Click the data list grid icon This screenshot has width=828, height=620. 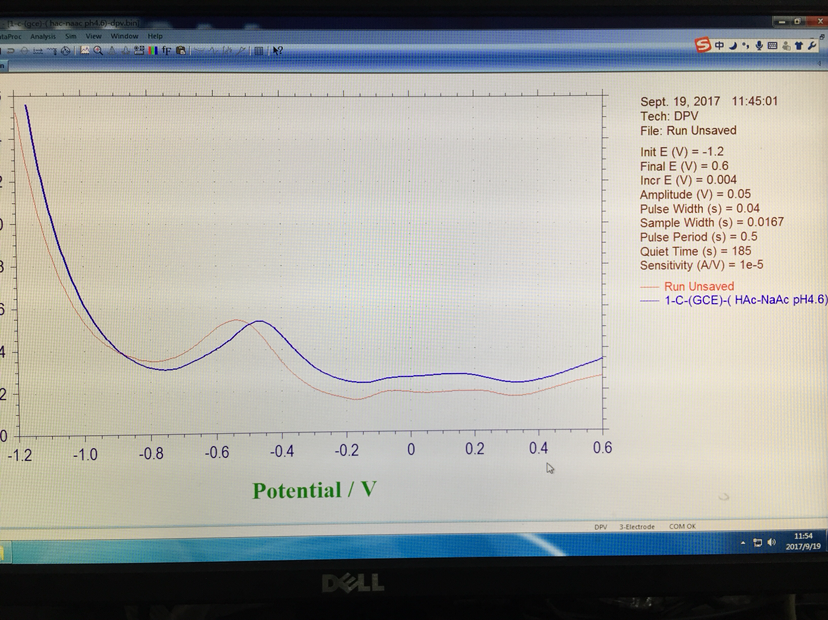pos(258,51)
